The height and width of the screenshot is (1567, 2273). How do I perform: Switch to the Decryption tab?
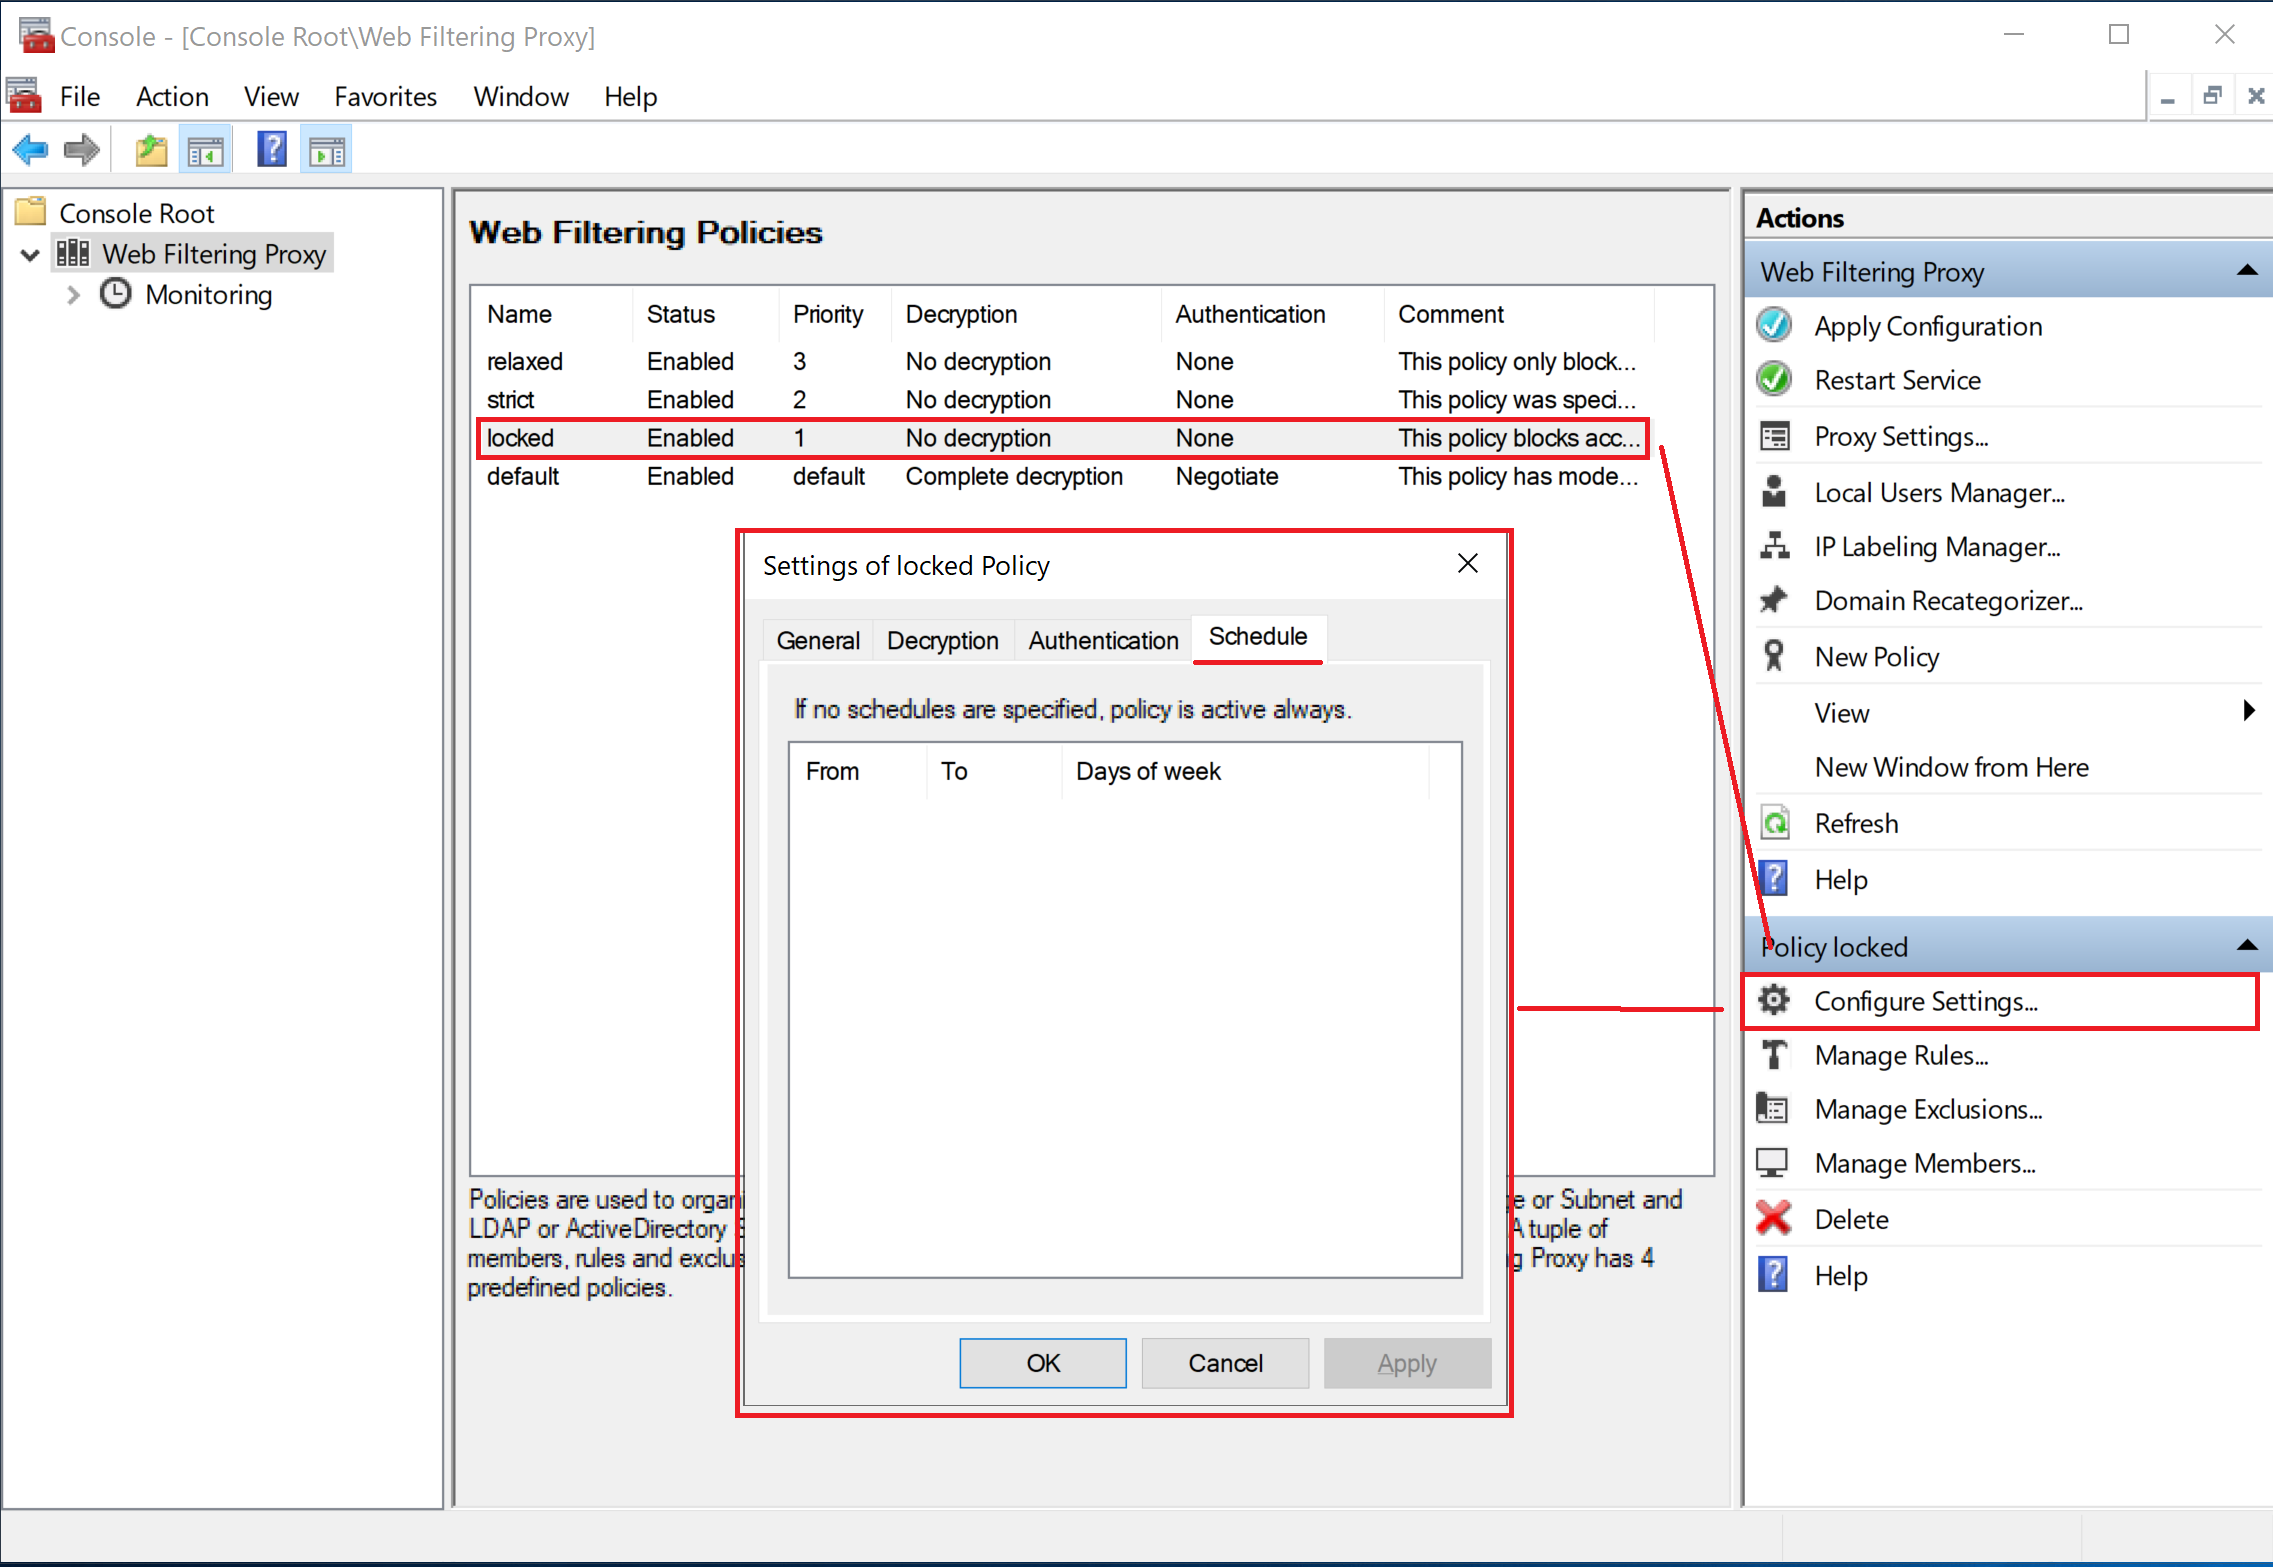[942, 640]
